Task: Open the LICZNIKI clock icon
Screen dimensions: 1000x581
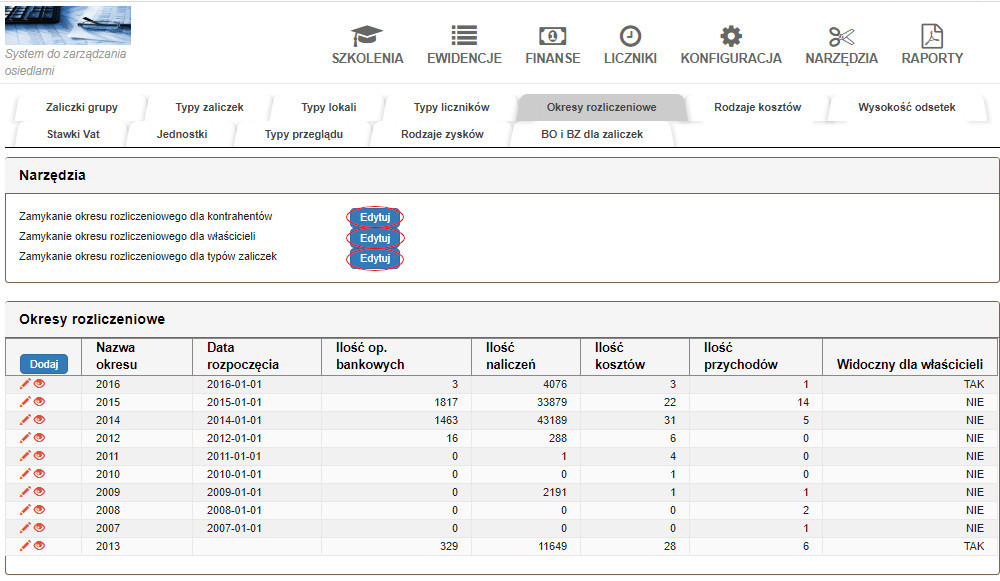Action: [630, 36]
